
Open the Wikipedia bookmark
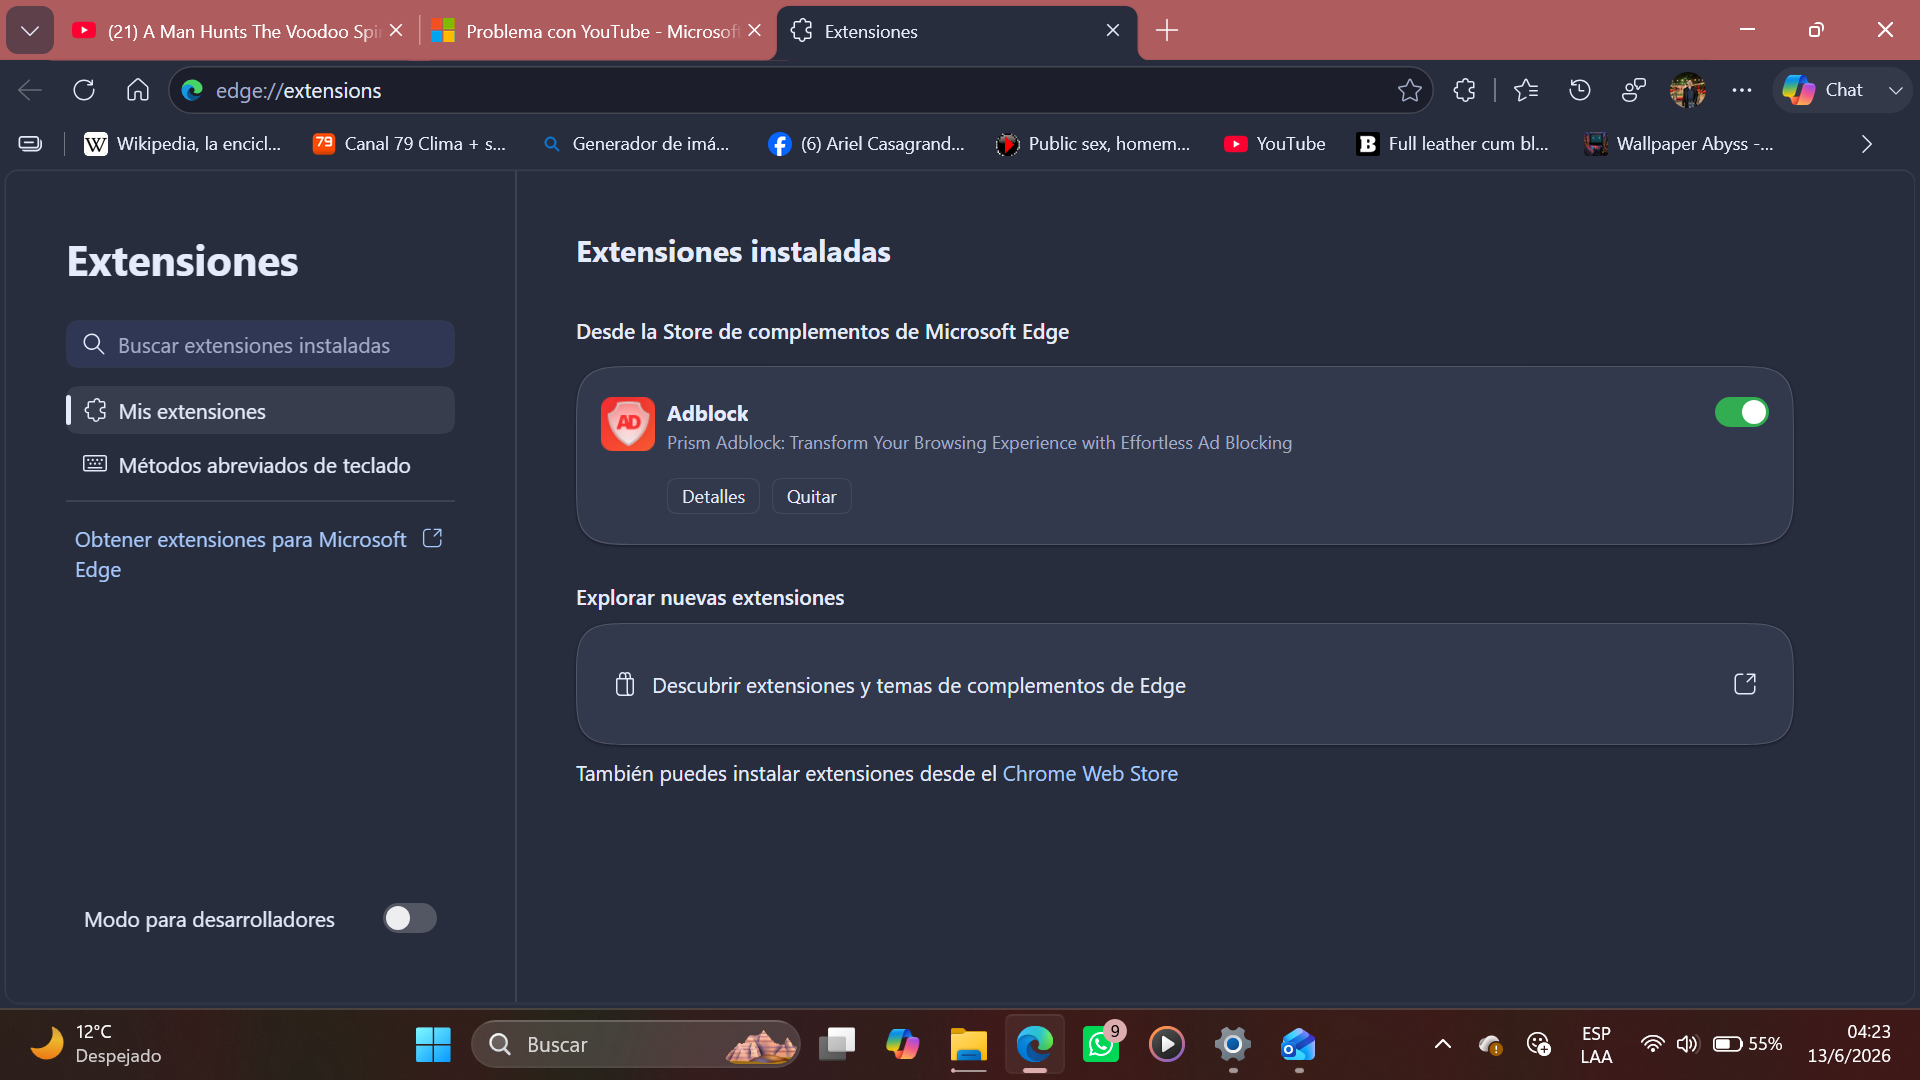183,144
